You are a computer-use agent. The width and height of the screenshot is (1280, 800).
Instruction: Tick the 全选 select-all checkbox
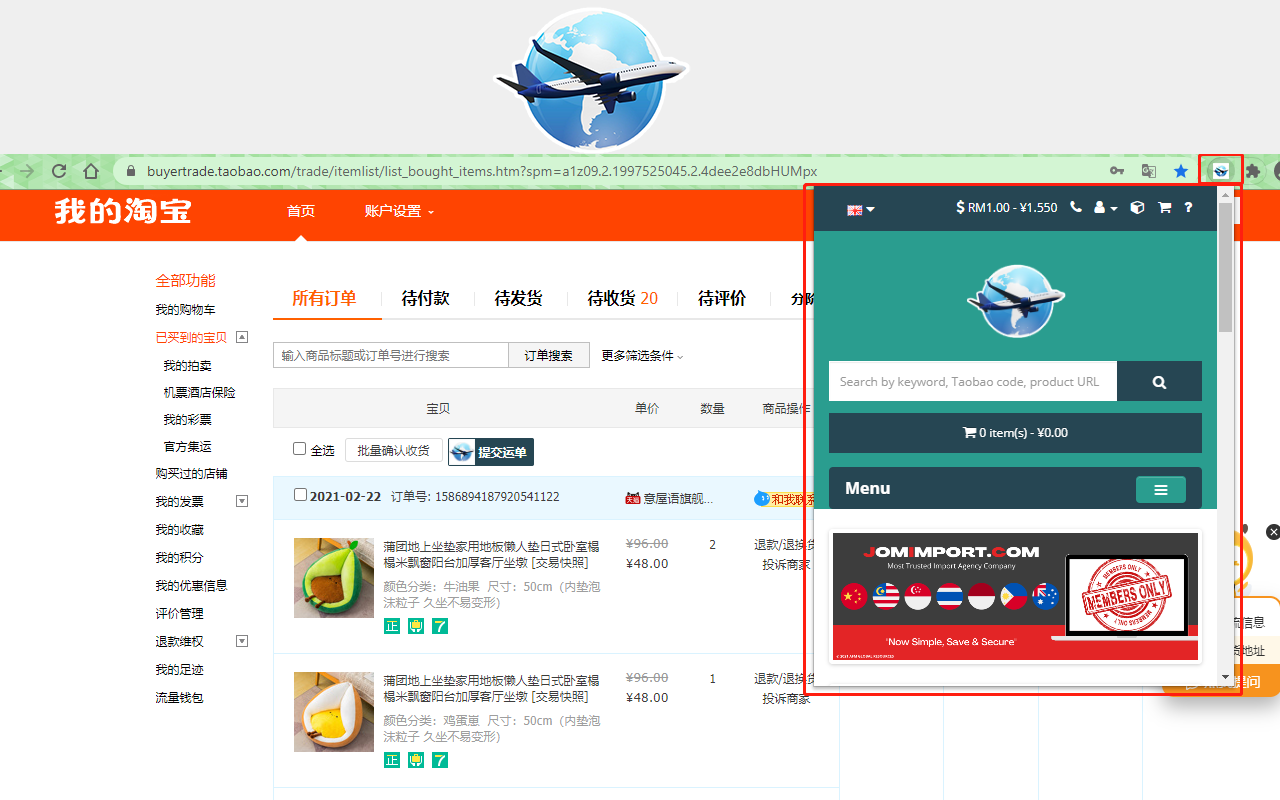pos(299,449)
